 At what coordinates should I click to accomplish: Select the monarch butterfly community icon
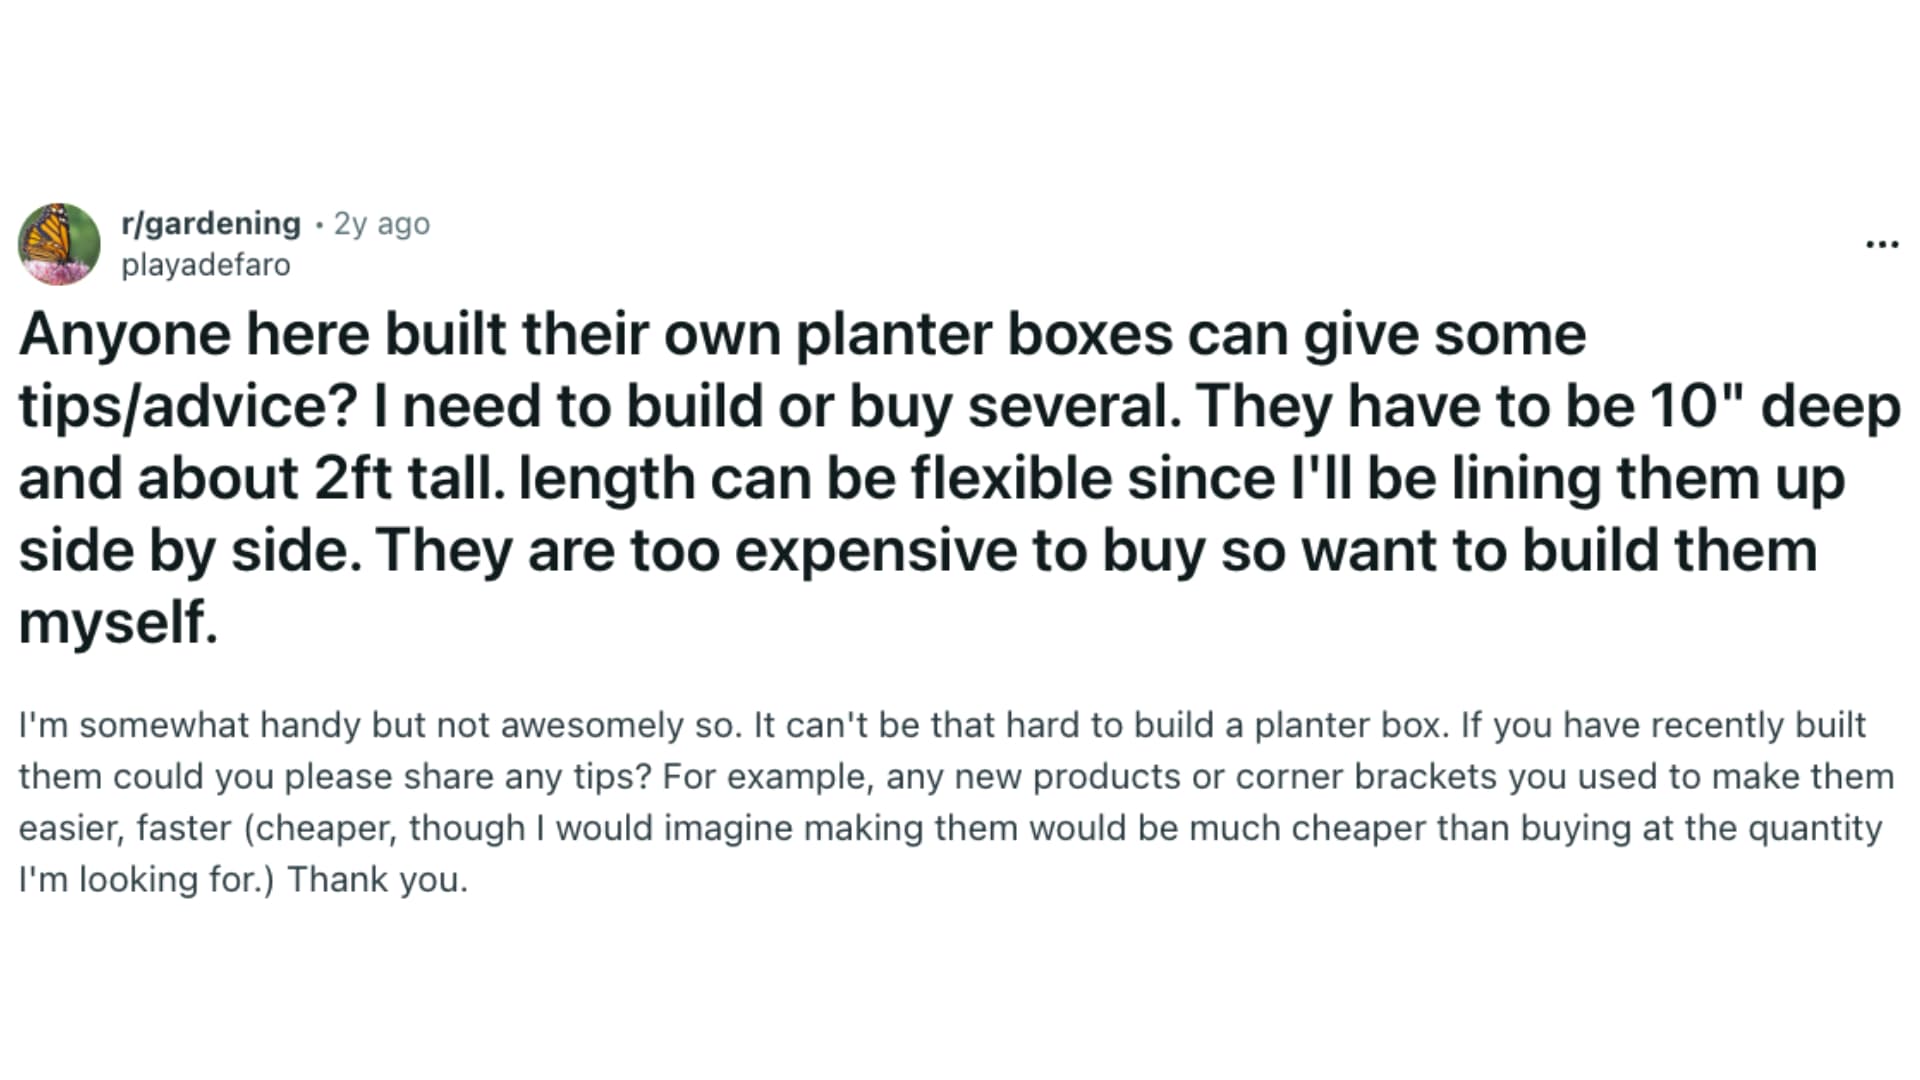coord(59,244)
